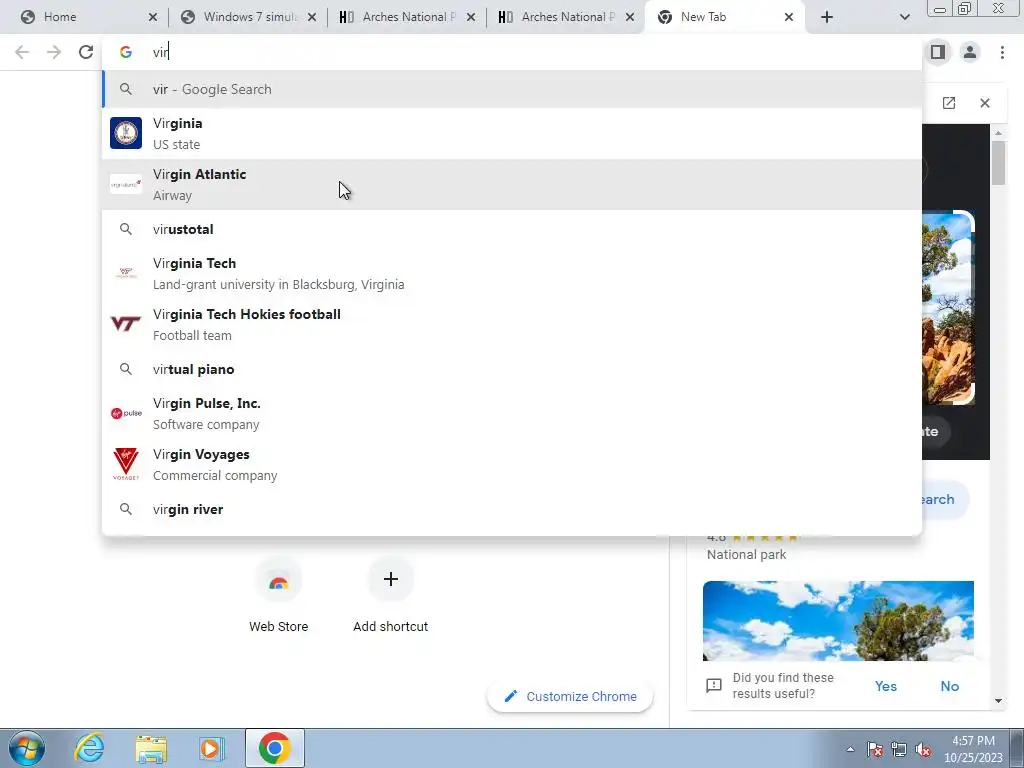The image size is (1024, 768).
Task: Close the Home tab
Action: [153, 17]
